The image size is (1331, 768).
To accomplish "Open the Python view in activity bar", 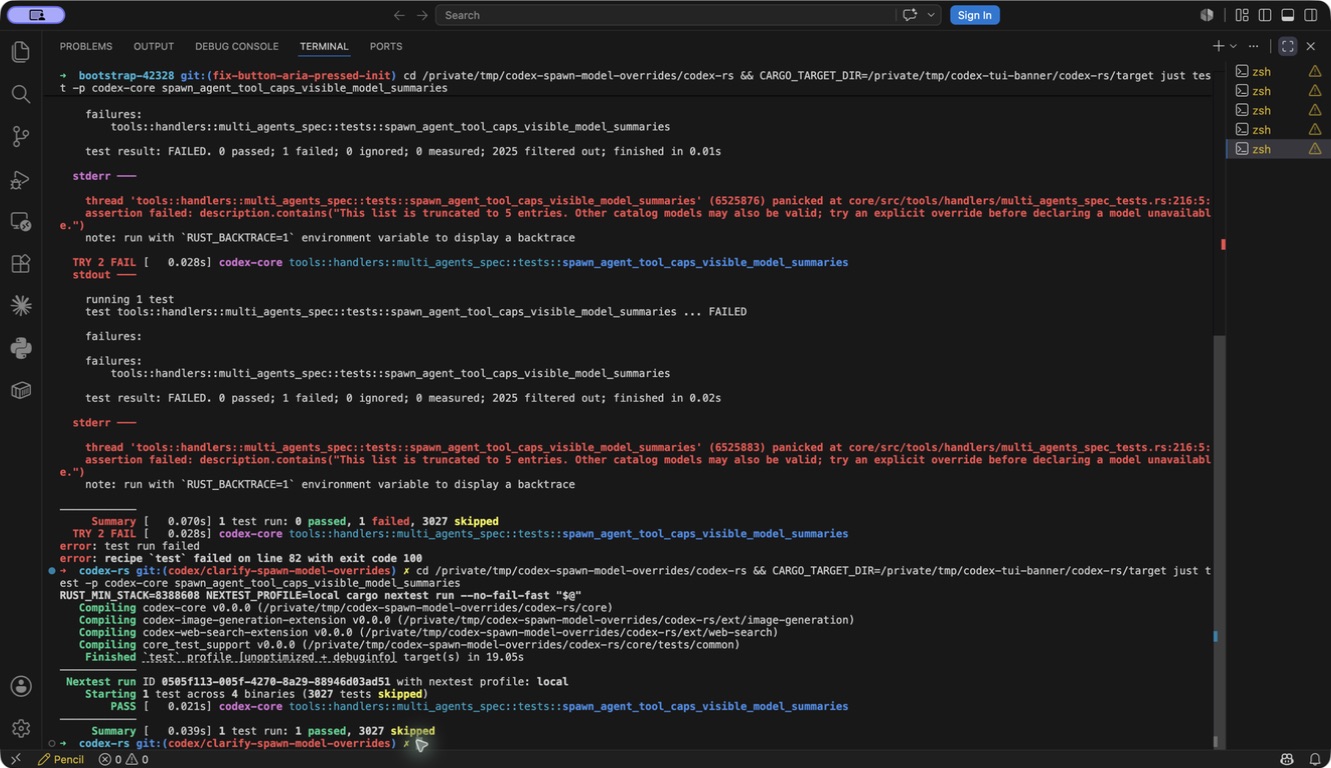I will 20,348.
